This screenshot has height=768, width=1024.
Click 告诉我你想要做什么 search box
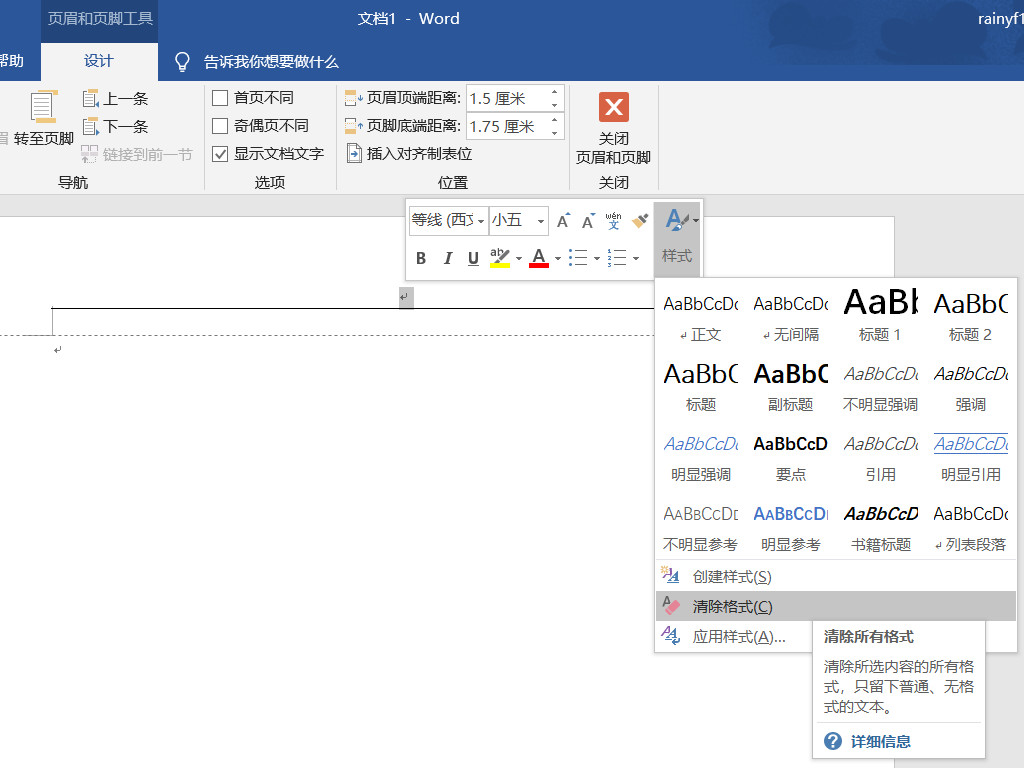click(271, 62)
